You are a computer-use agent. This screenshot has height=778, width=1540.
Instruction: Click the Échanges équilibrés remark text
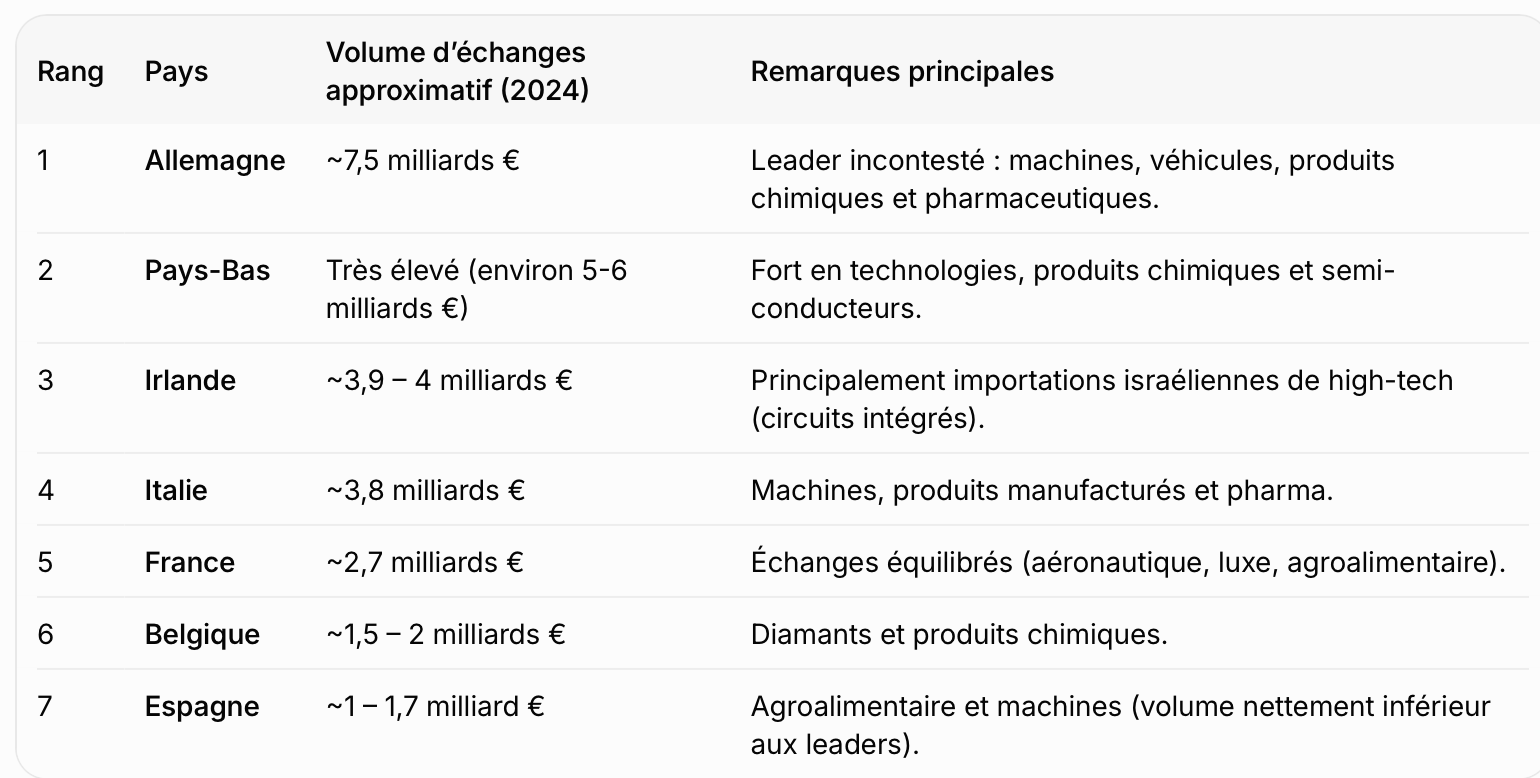click(1127, 562)
